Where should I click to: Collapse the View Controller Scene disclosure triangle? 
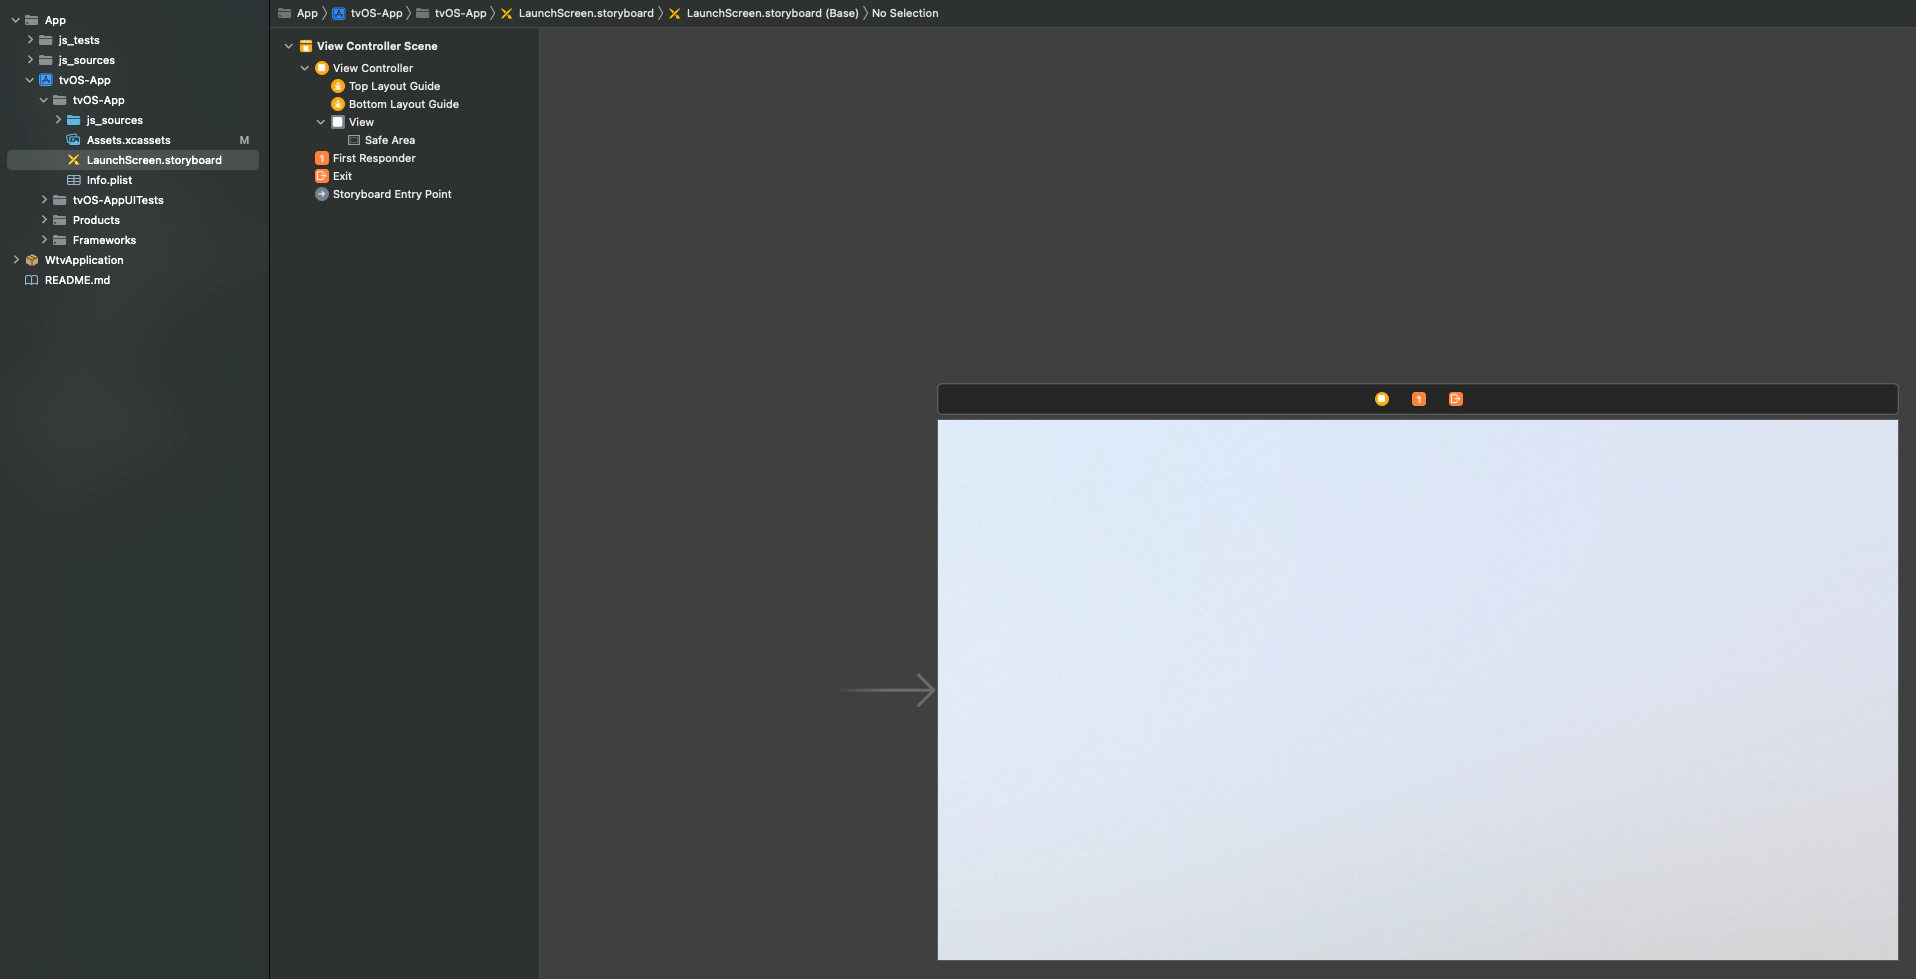(x=289, y=46)
